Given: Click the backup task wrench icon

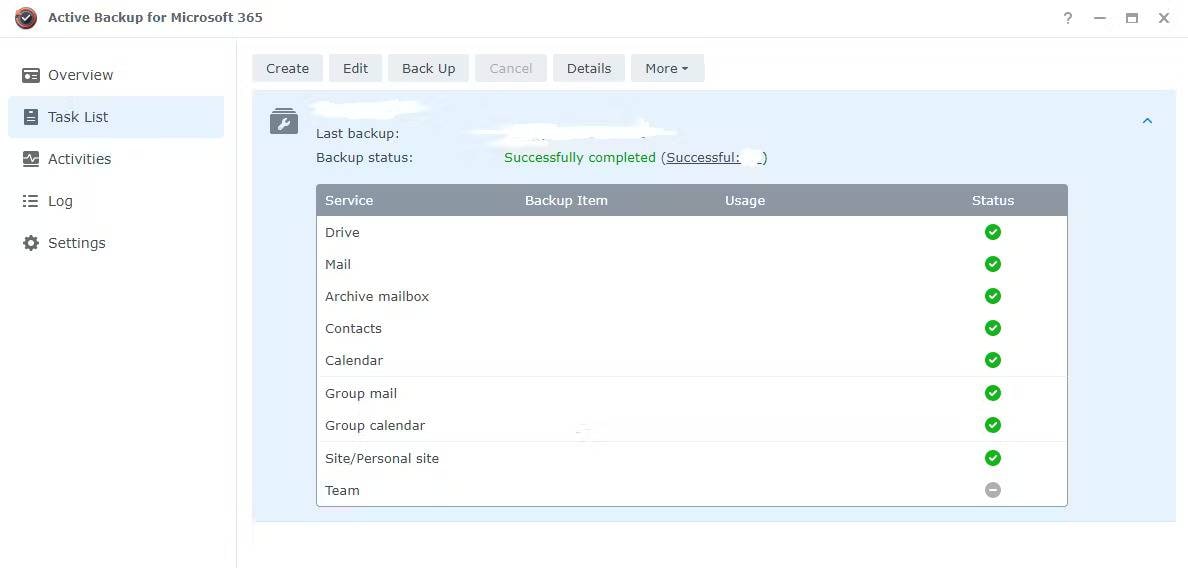Looking at the screenshot, I should (284, 121).
